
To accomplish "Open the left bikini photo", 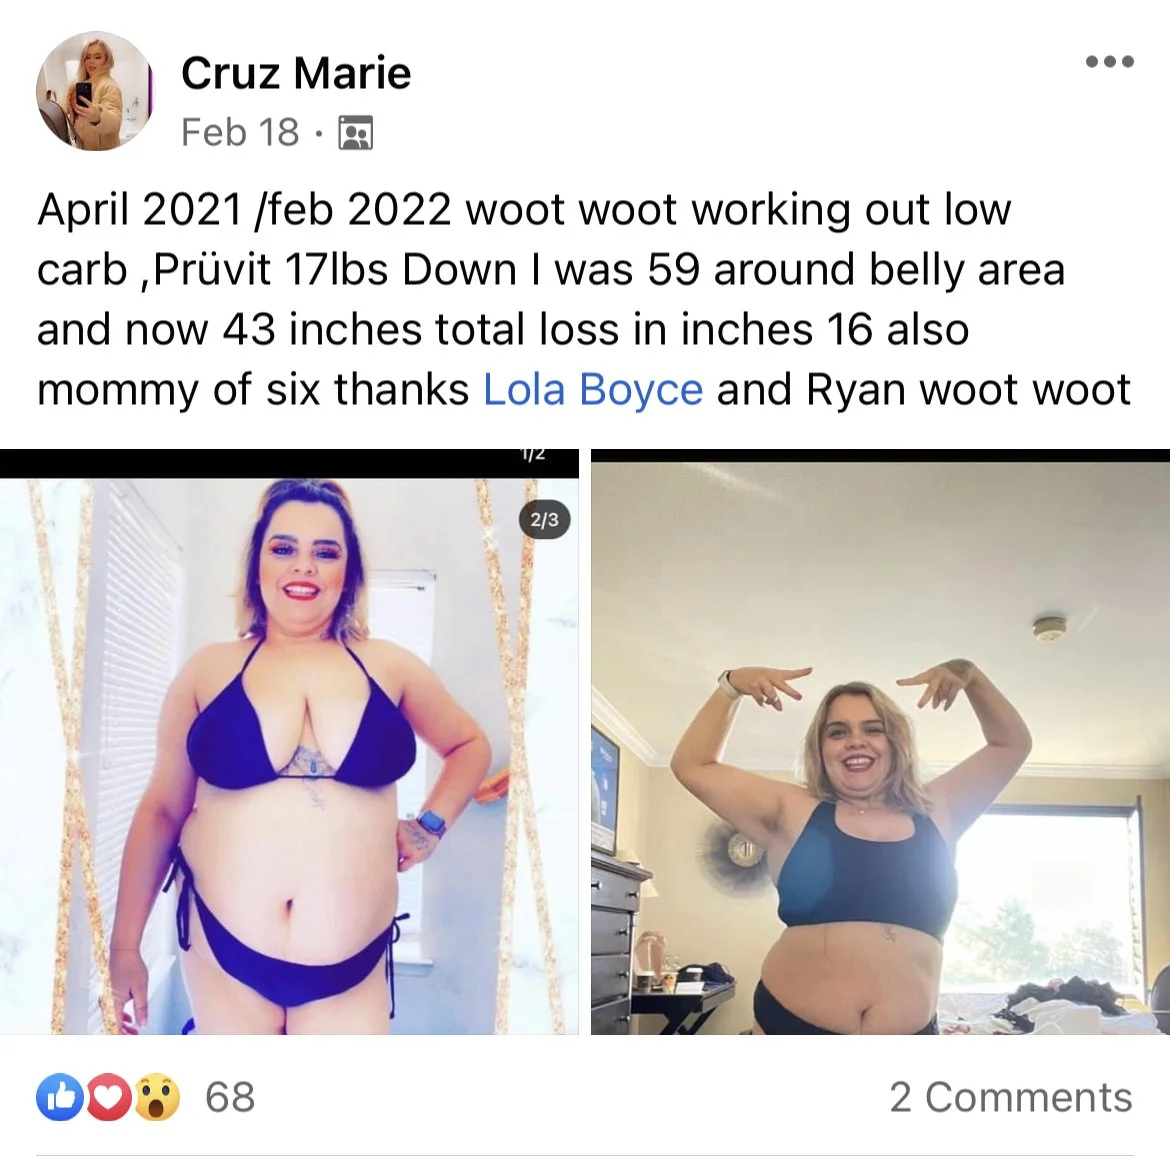I will (x=289, y=755).
